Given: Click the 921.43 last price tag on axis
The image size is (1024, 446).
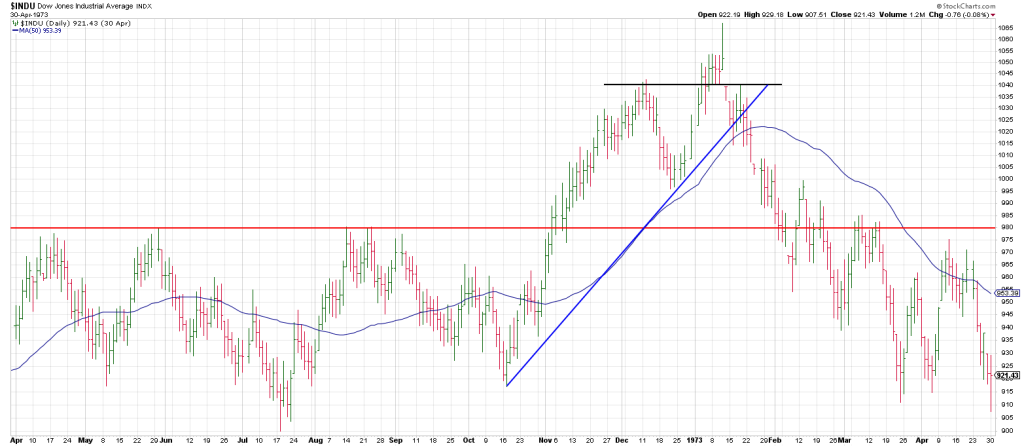Looking at the screenshot, I should pyautogui.click(x=1008, y=374).
